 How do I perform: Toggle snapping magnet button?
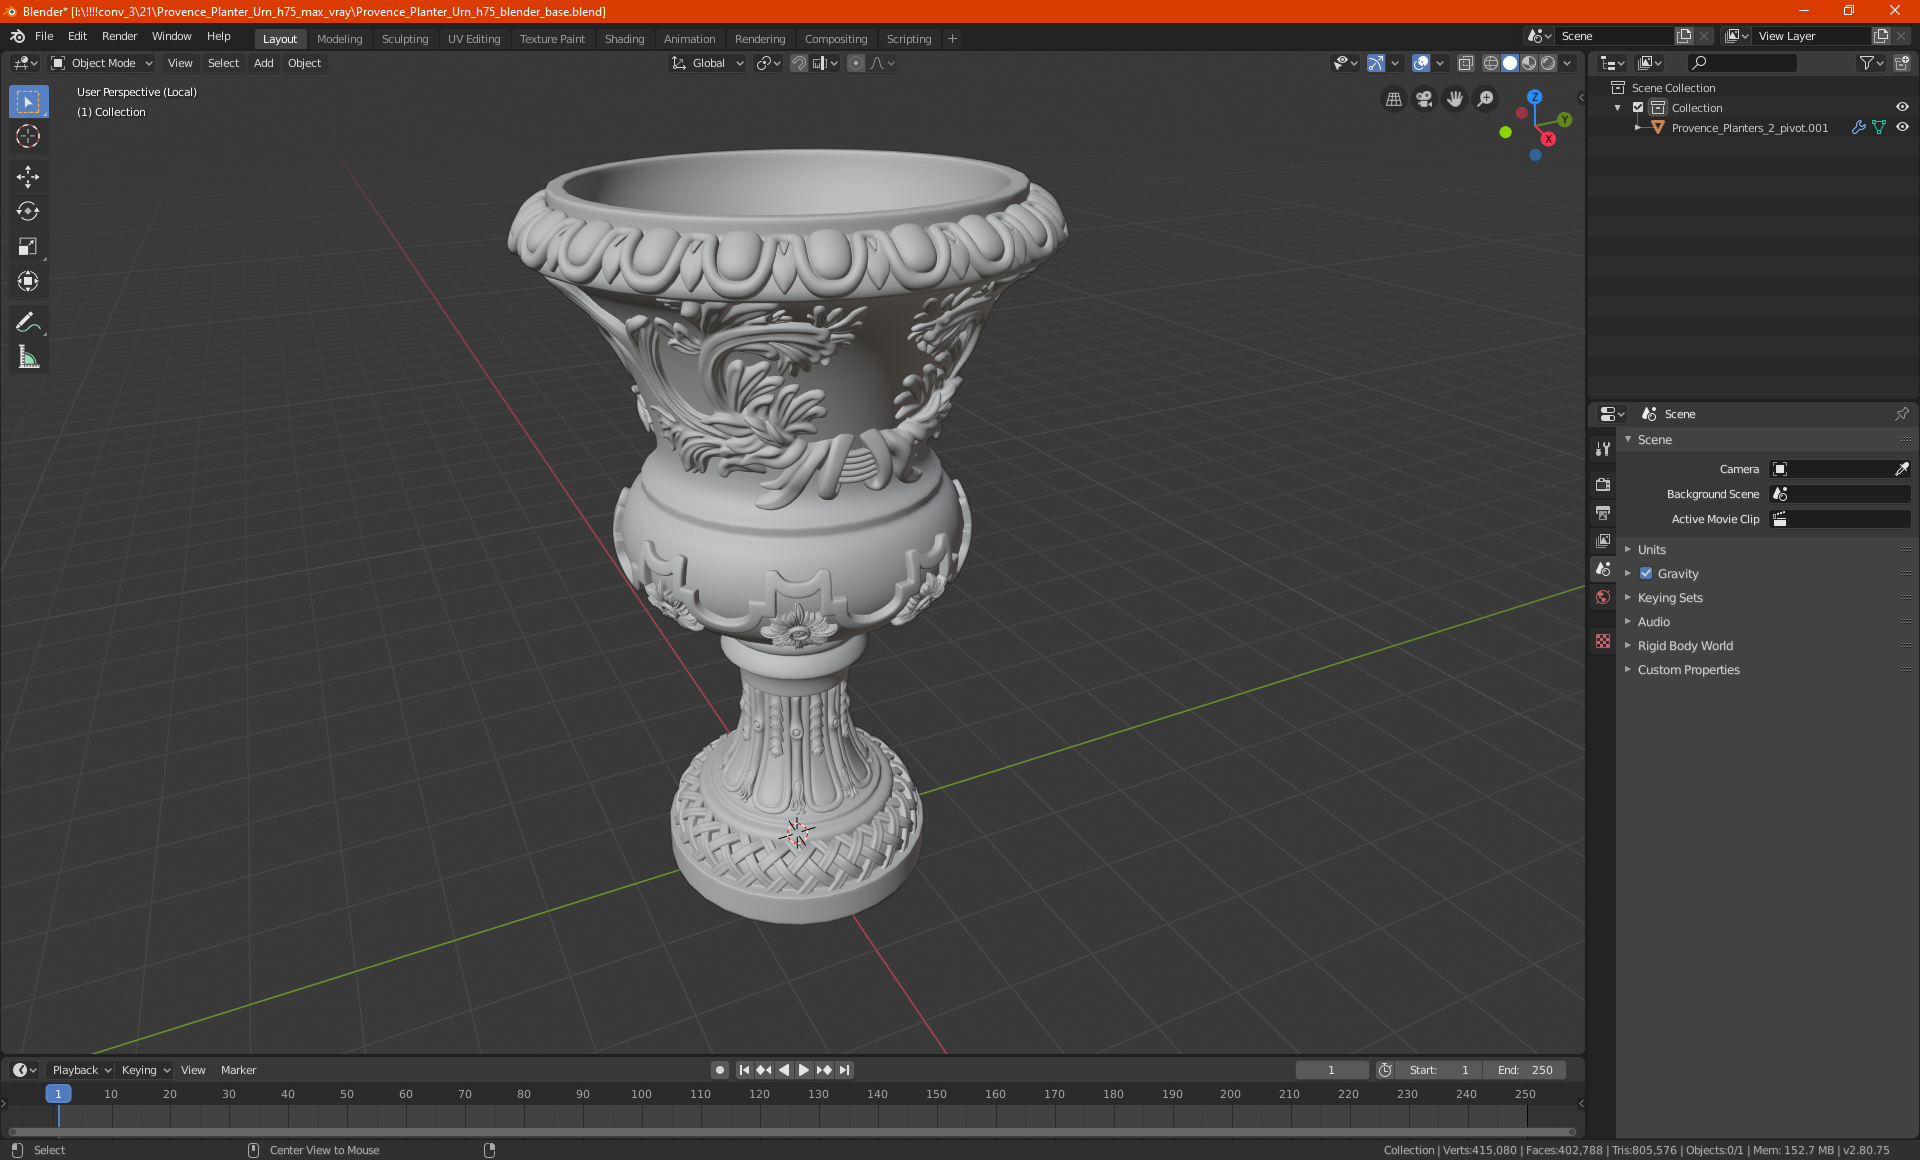click(x=799, y=63)
